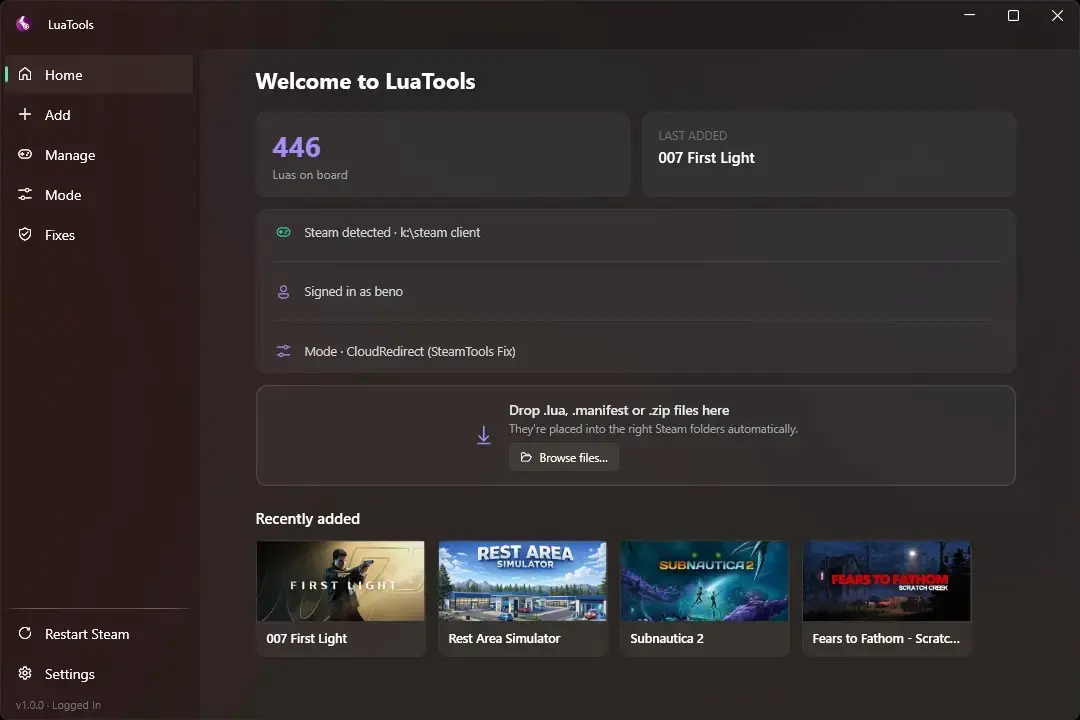Click the 446 Luas count number

pyautogui.click(x=296, y=147)
